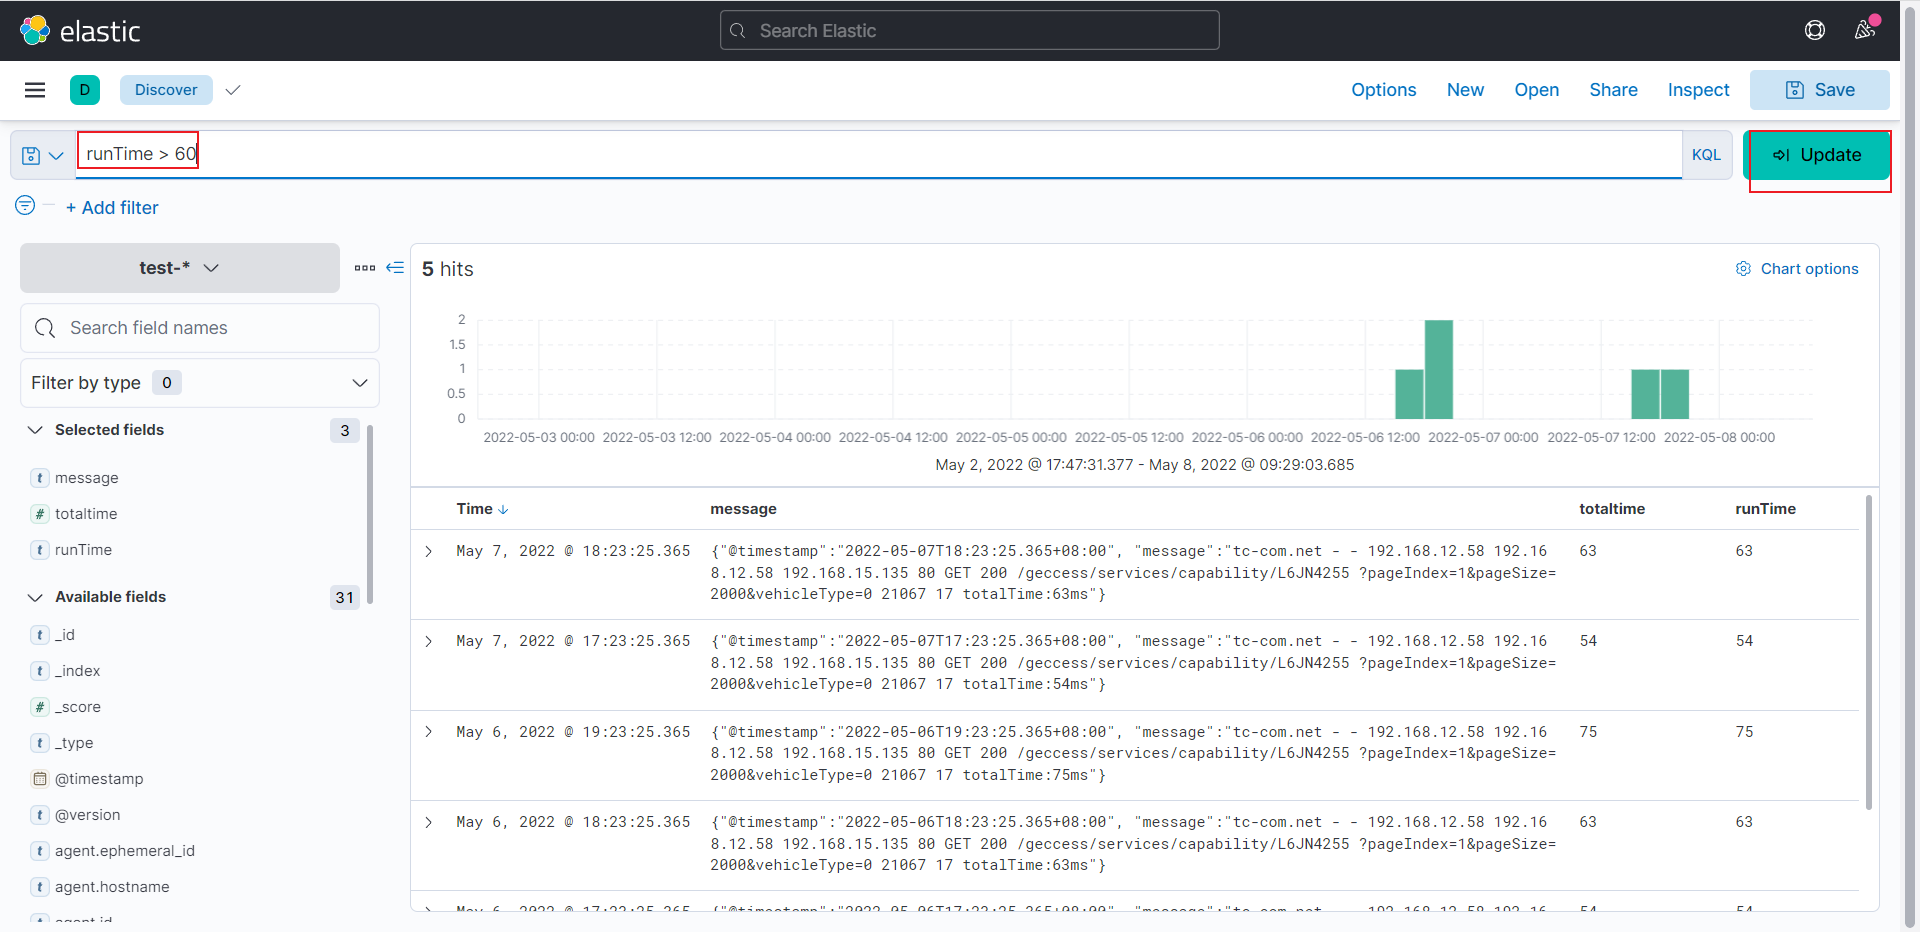Open the Options menu

point(1384,90)
